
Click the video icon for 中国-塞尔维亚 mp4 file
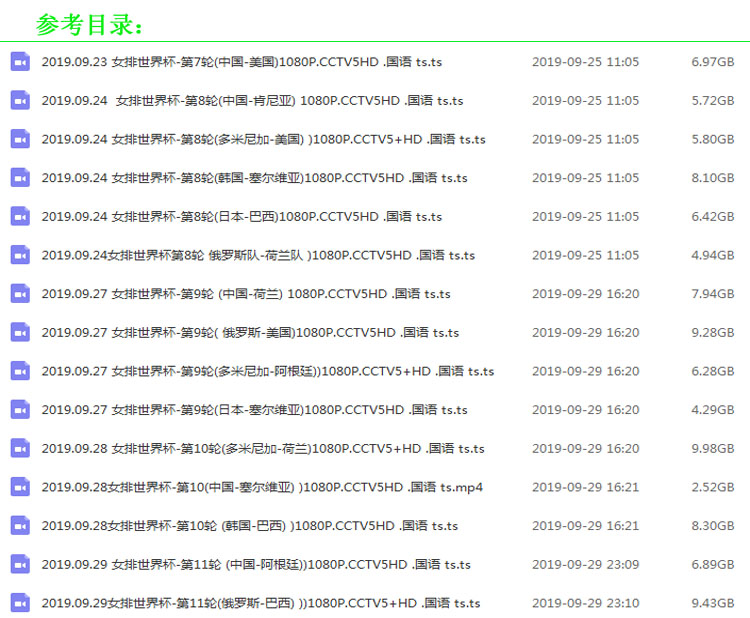click(20, 487)
